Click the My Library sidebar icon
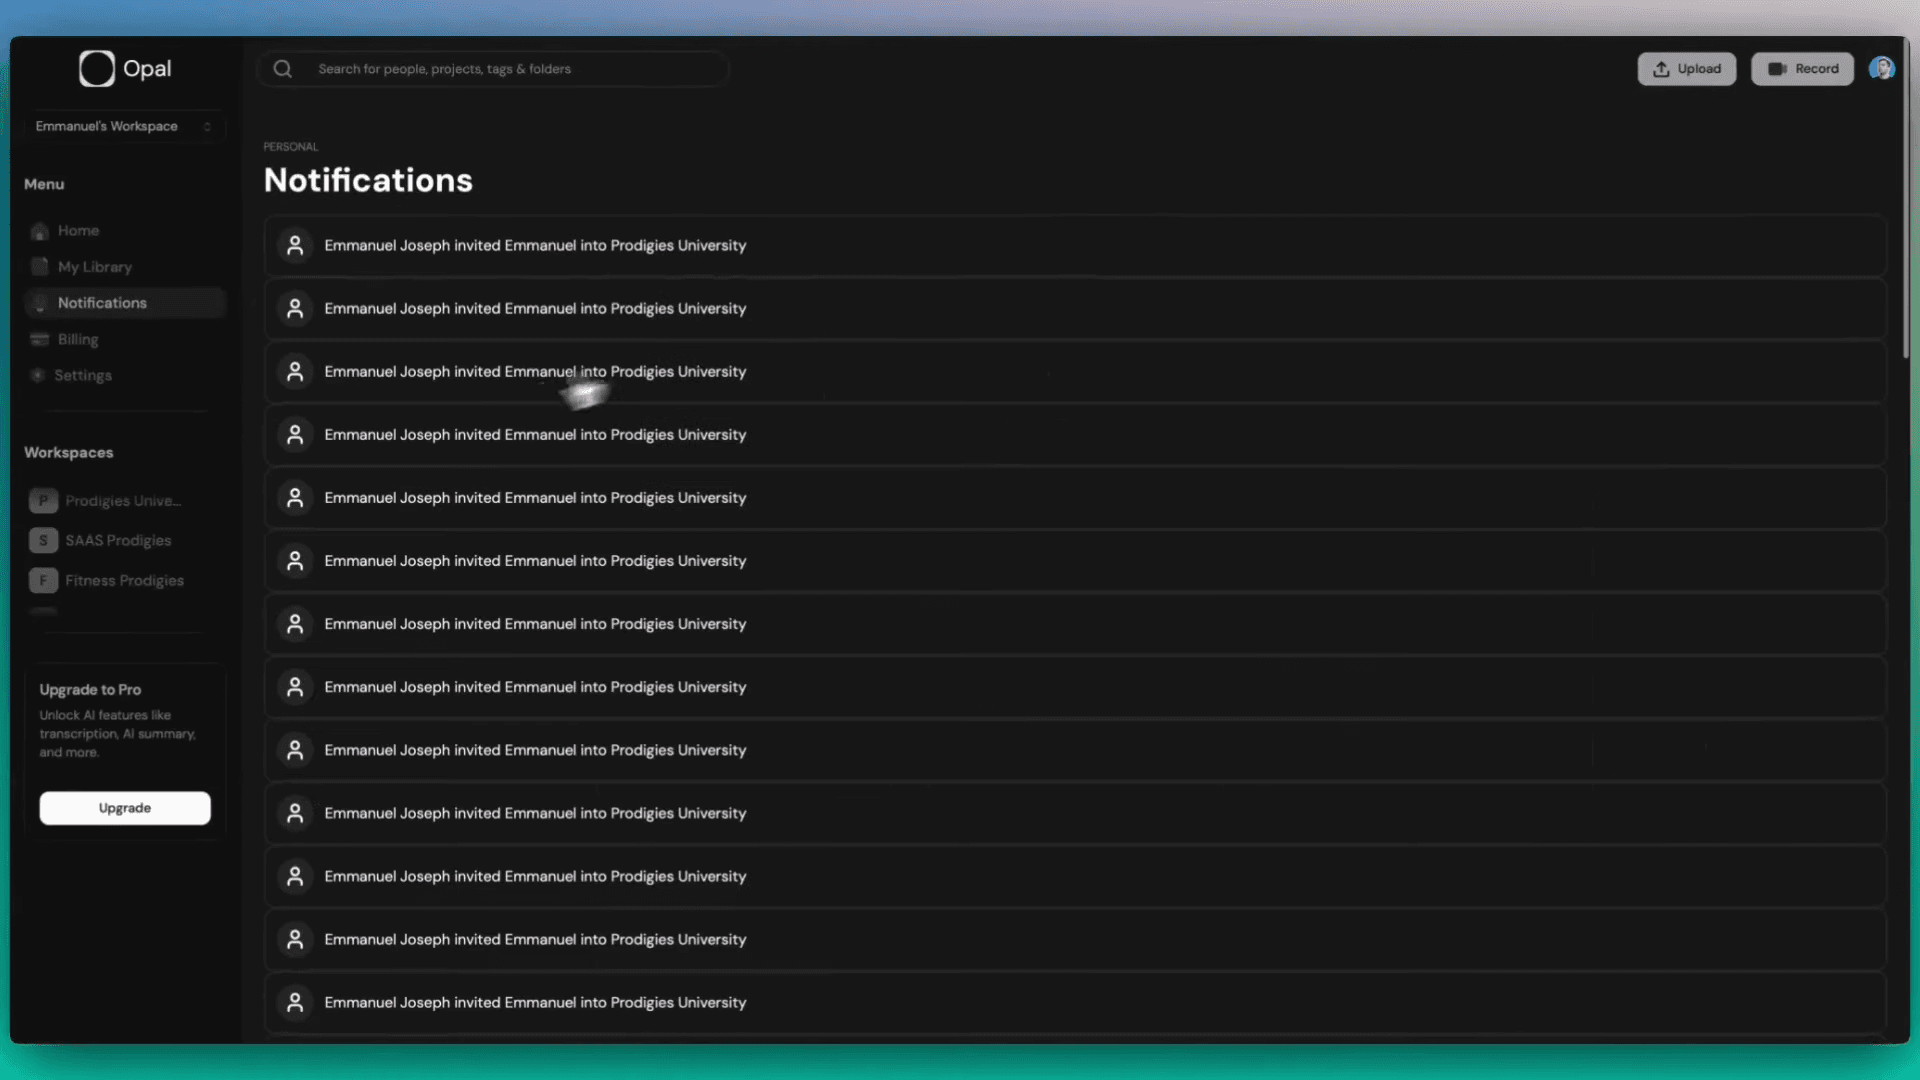The image size is (1920, 1080). [x=40, y=267]
